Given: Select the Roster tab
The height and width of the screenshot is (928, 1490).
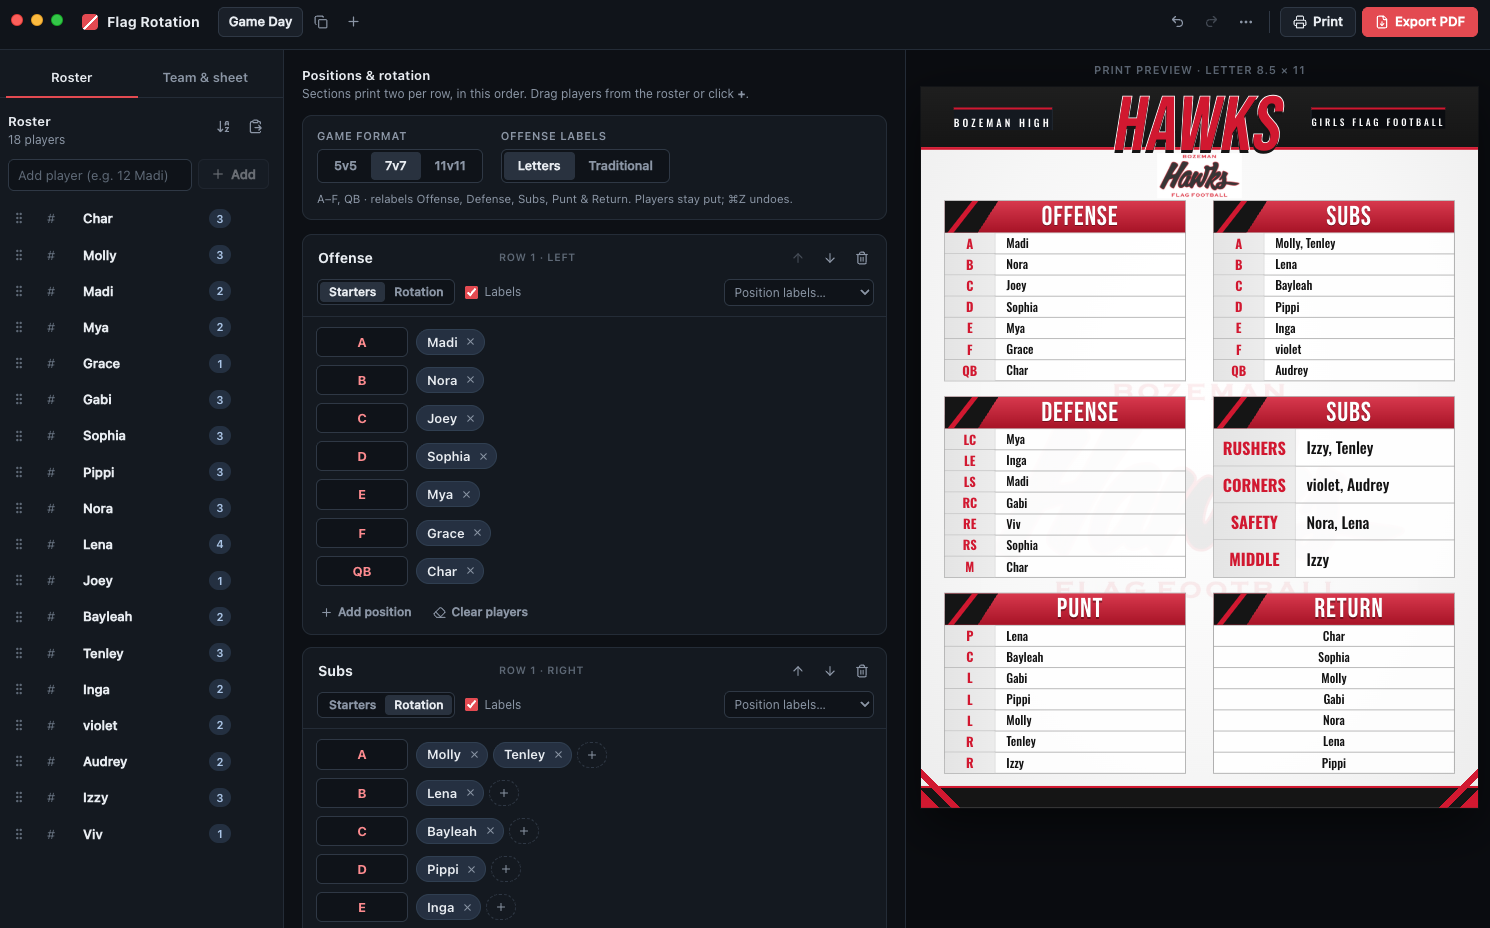Looking at the screenshot, I should point(72,78).
